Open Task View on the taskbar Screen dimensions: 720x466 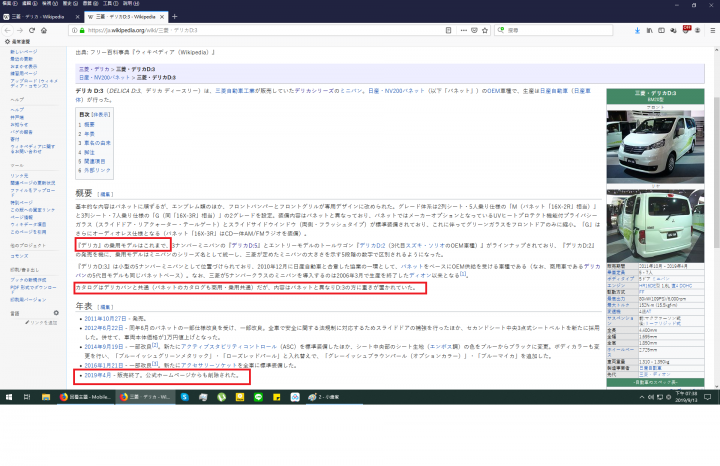click(27, 397)
